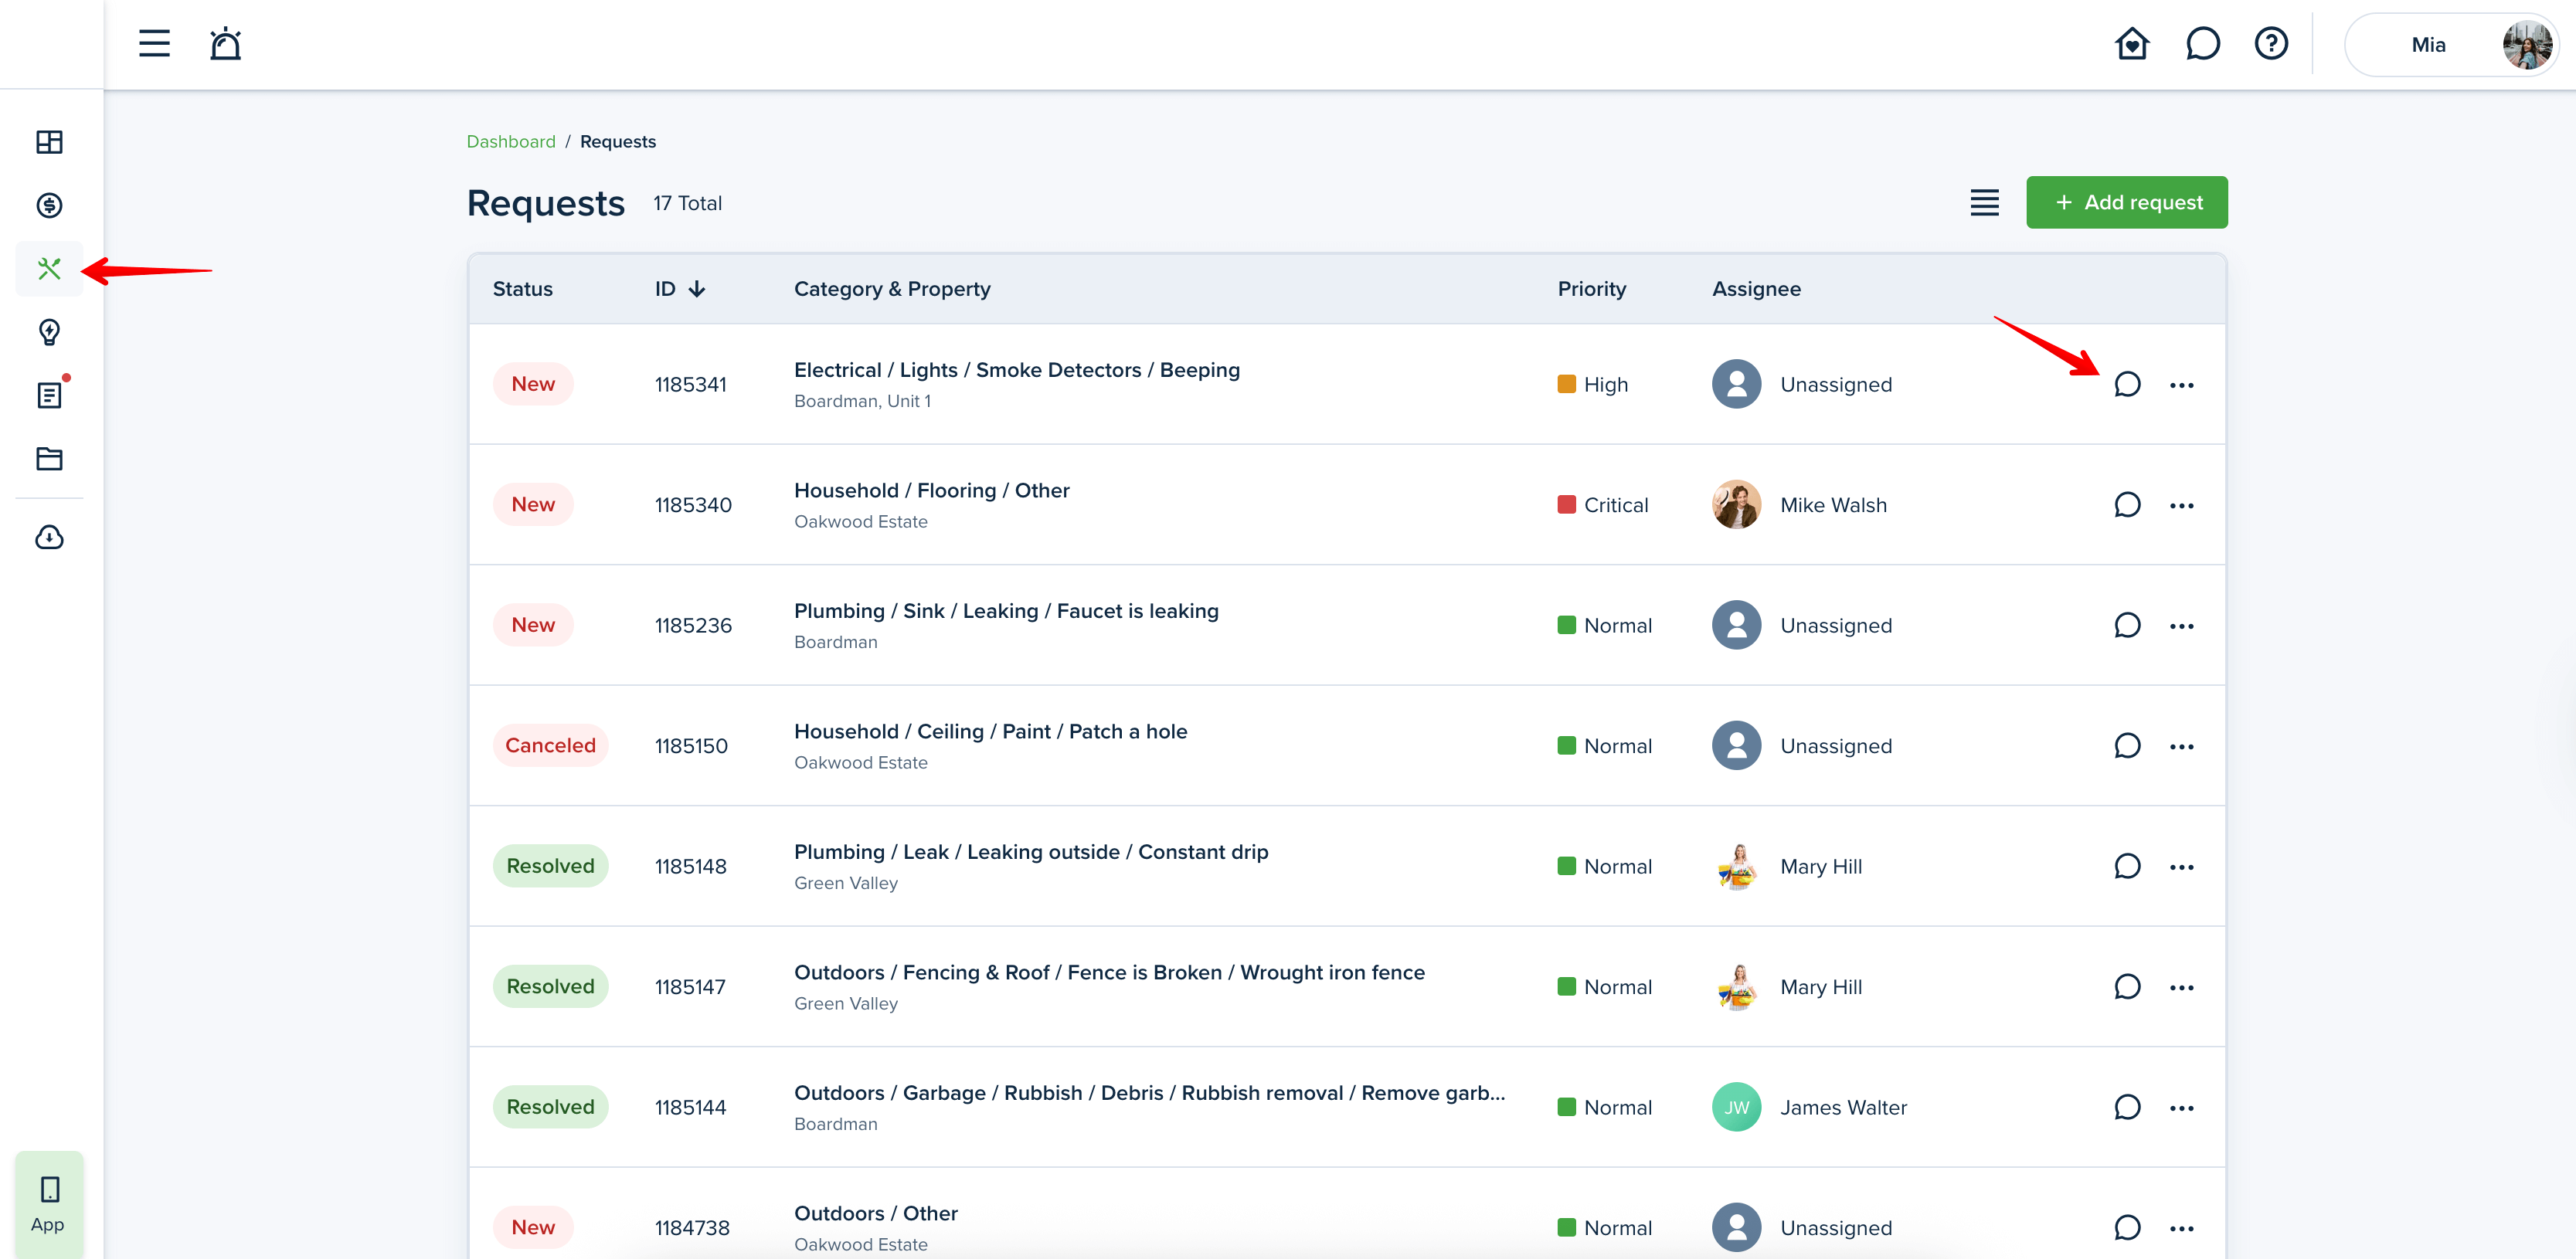The image size is (2576, 1259).
Task: Open the accounting dollar sidebar icon
Action: (49, 205)
